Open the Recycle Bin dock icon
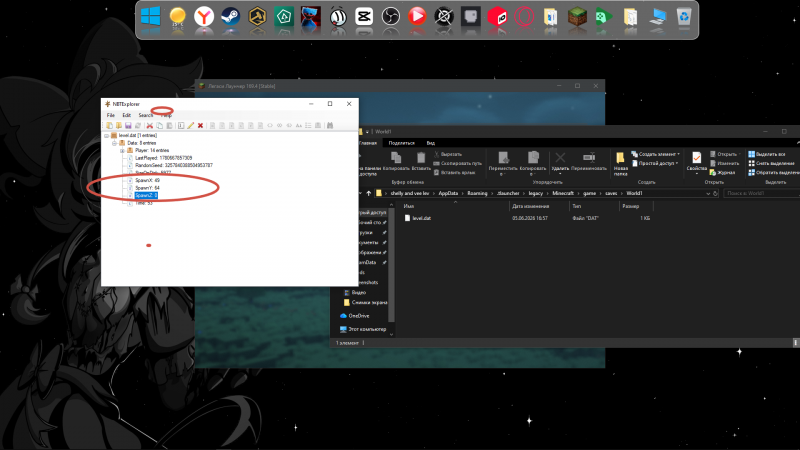800x450 pixels. 683,17
